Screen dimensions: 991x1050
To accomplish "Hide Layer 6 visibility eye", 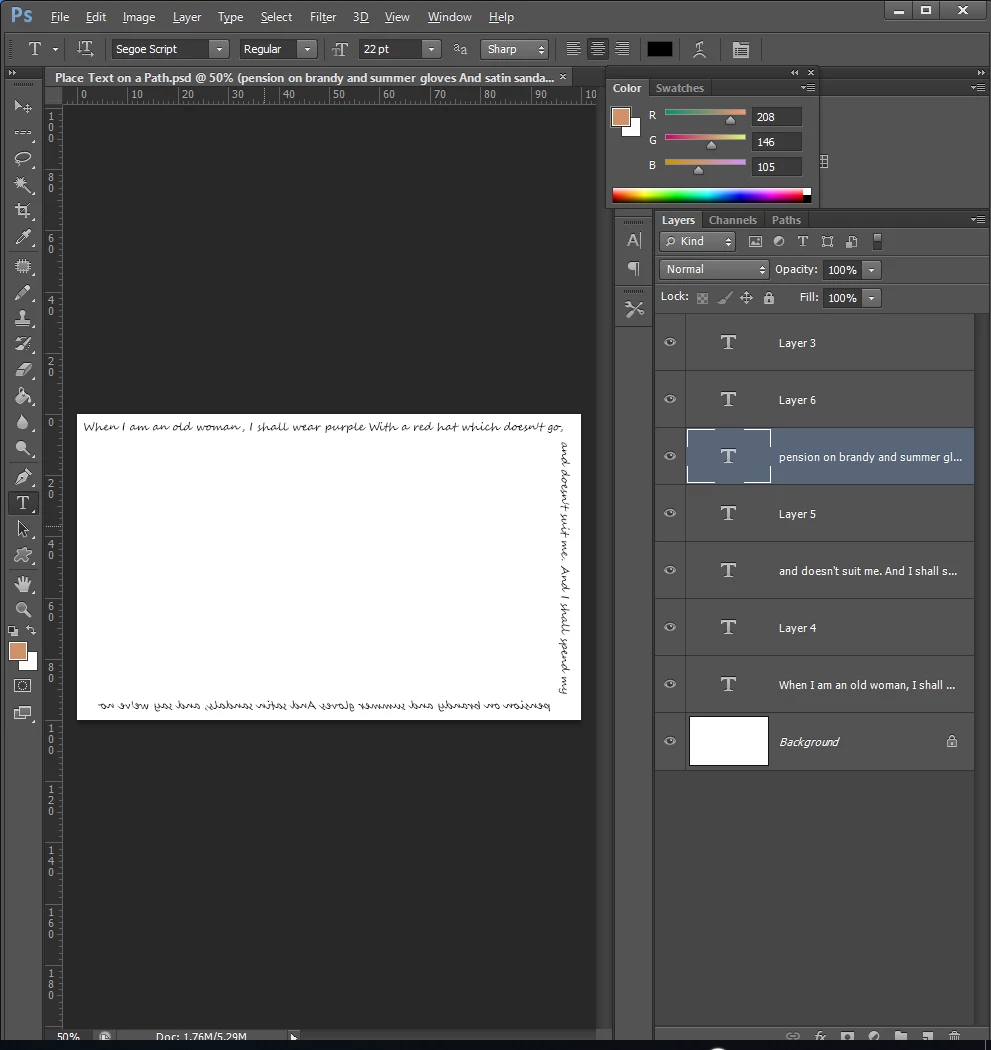I will point(670,399).
